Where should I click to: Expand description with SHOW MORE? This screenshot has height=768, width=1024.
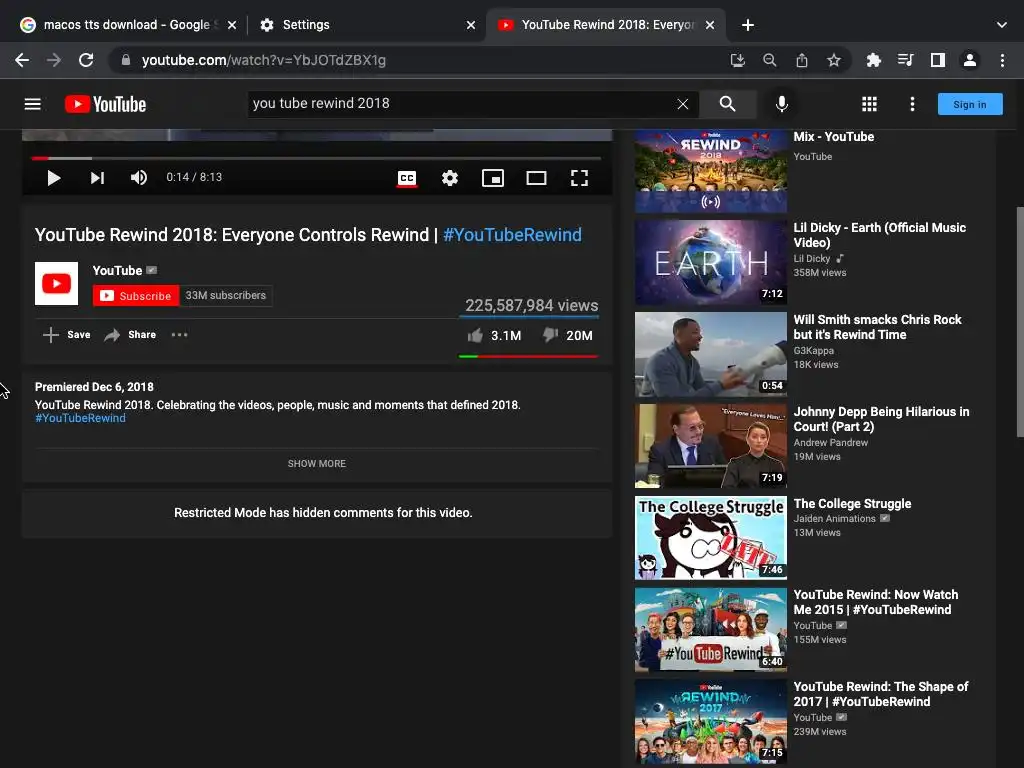tap(317, 464)
